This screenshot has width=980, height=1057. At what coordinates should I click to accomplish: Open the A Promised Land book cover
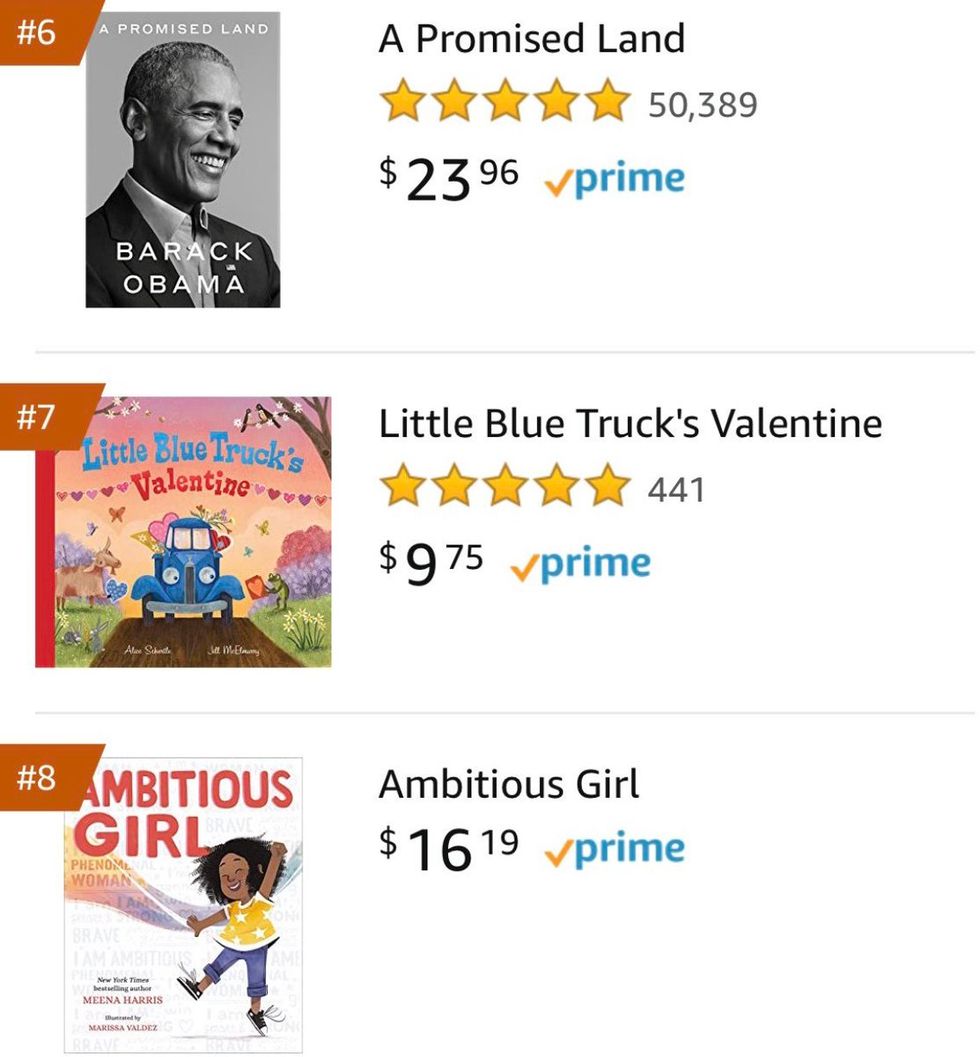(183, 160)
